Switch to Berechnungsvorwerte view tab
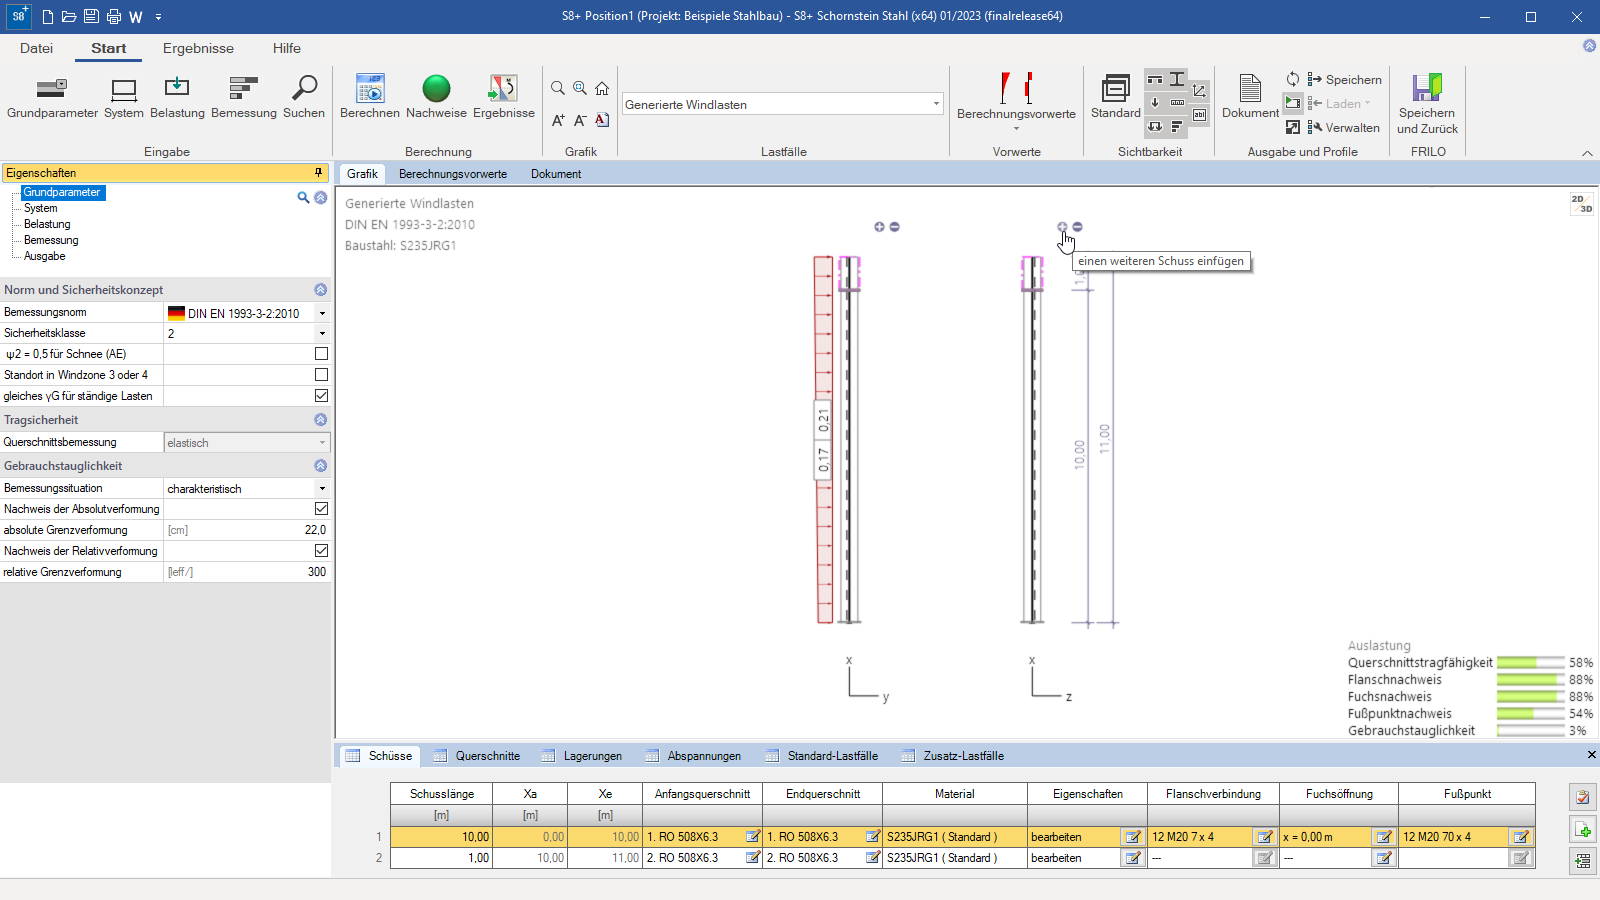This screenshot has width=1600, height=900. 453,174
